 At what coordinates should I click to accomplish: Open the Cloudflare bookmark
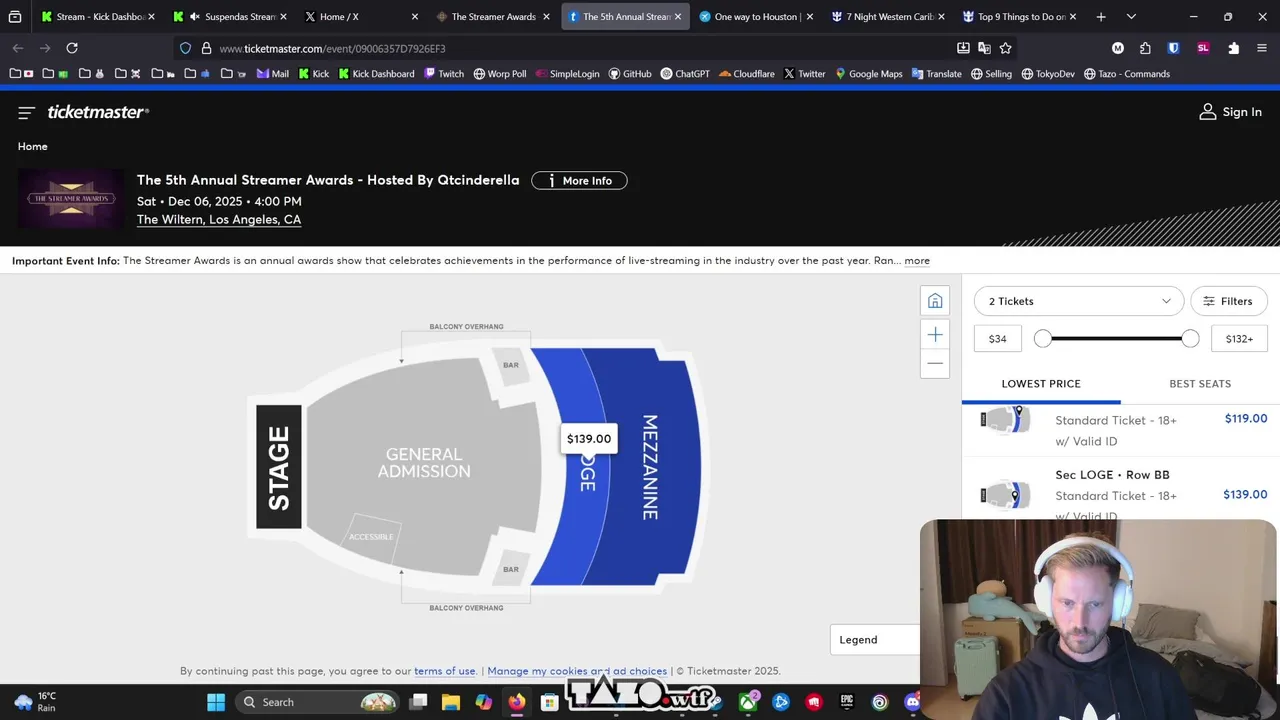pyautogui.click(x=747, y=74)
